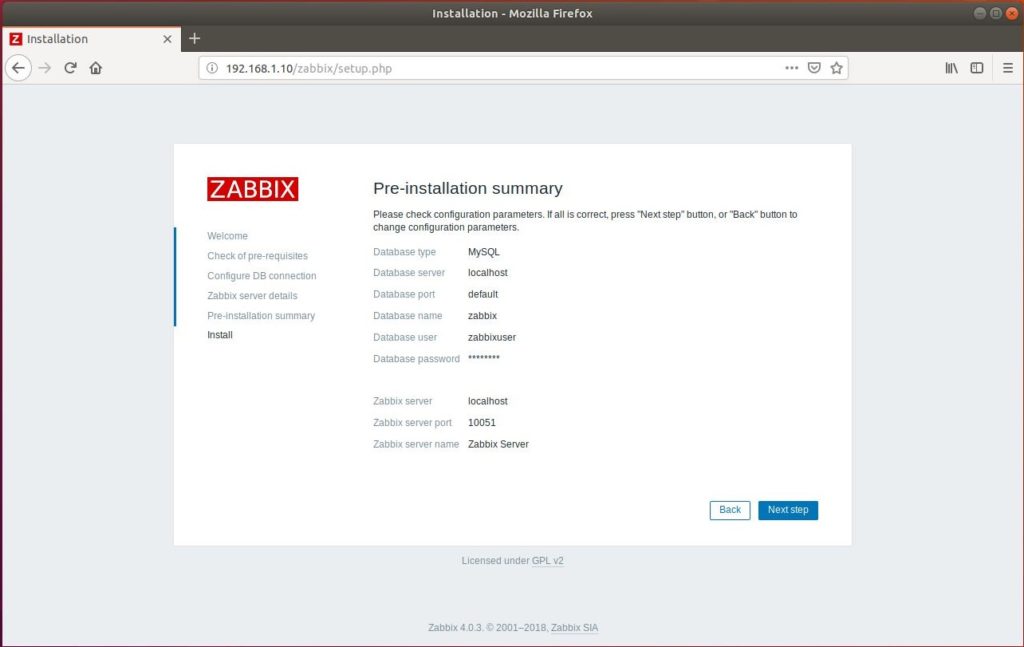1024x647 pixels.
Task: Click the Database server localhost value
Action: coord(487,273)
